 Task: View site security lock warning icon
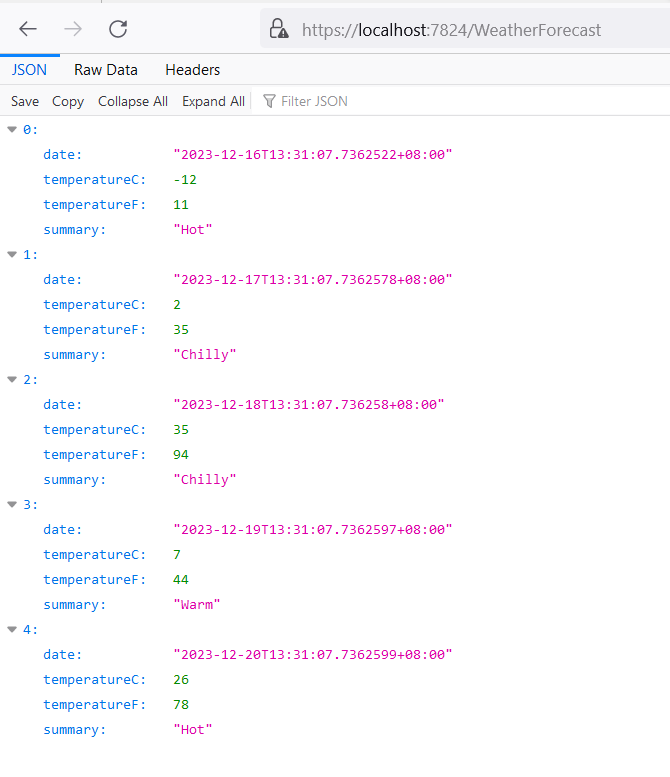coord(279,29)
